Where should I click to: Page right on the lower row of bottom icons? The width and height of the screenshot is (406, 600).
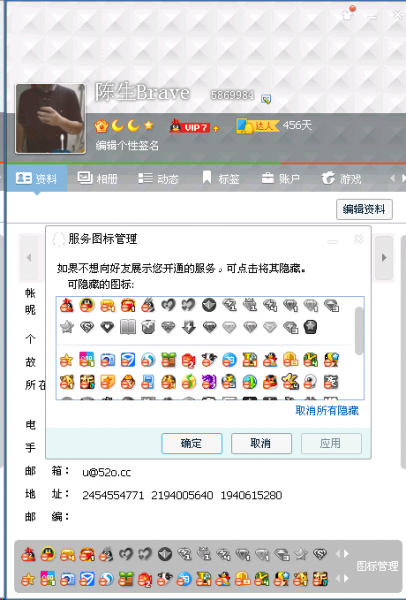347,579
